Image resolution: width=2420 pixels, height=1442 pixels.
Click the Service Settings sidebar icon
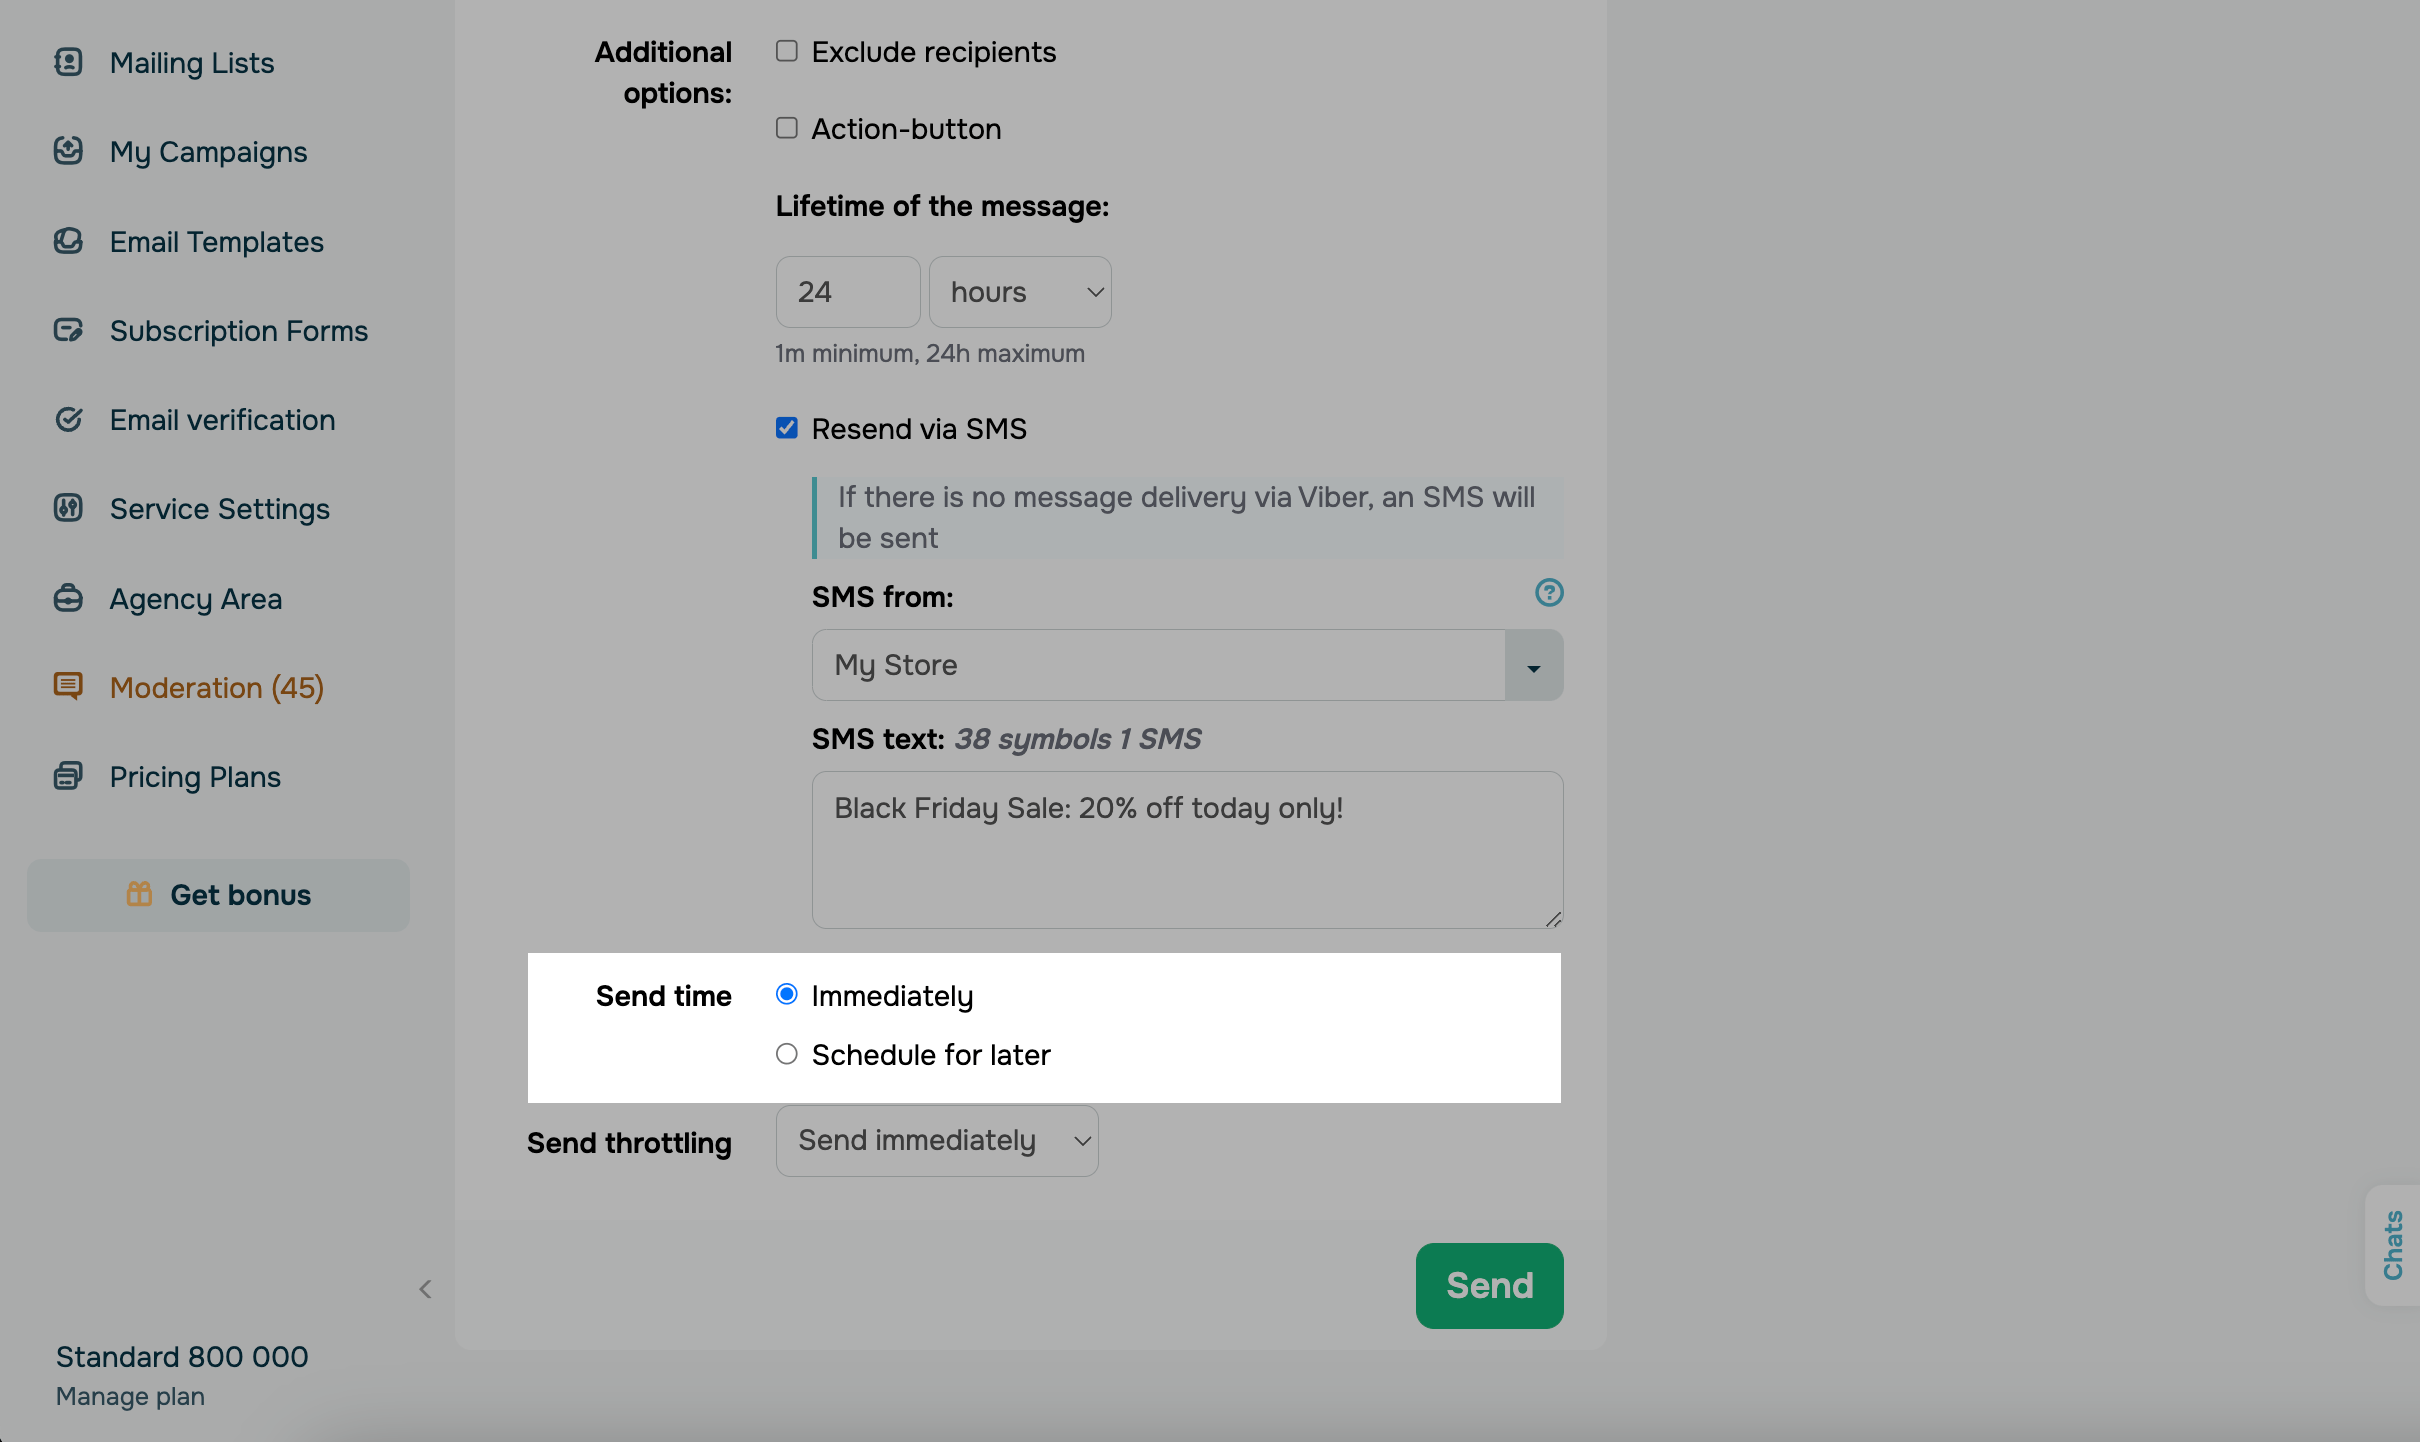click(x=68, y=508)
